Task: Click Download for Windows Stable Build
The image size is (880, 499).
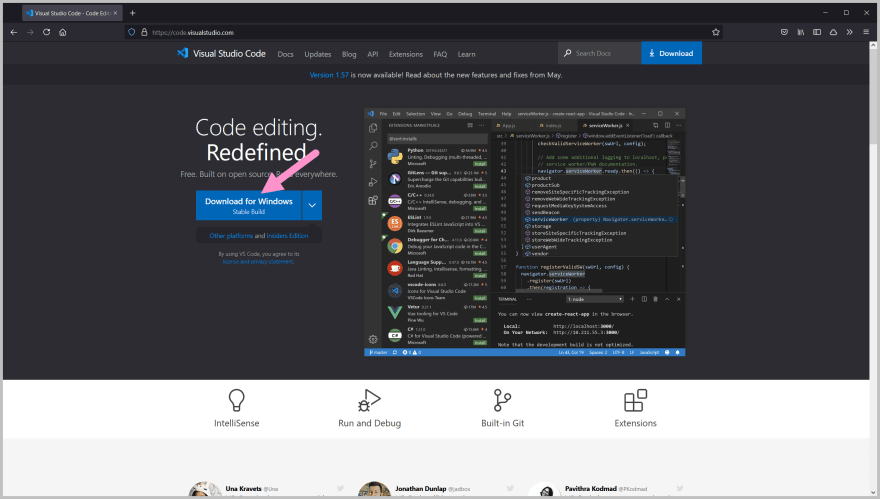Action: 249,205
